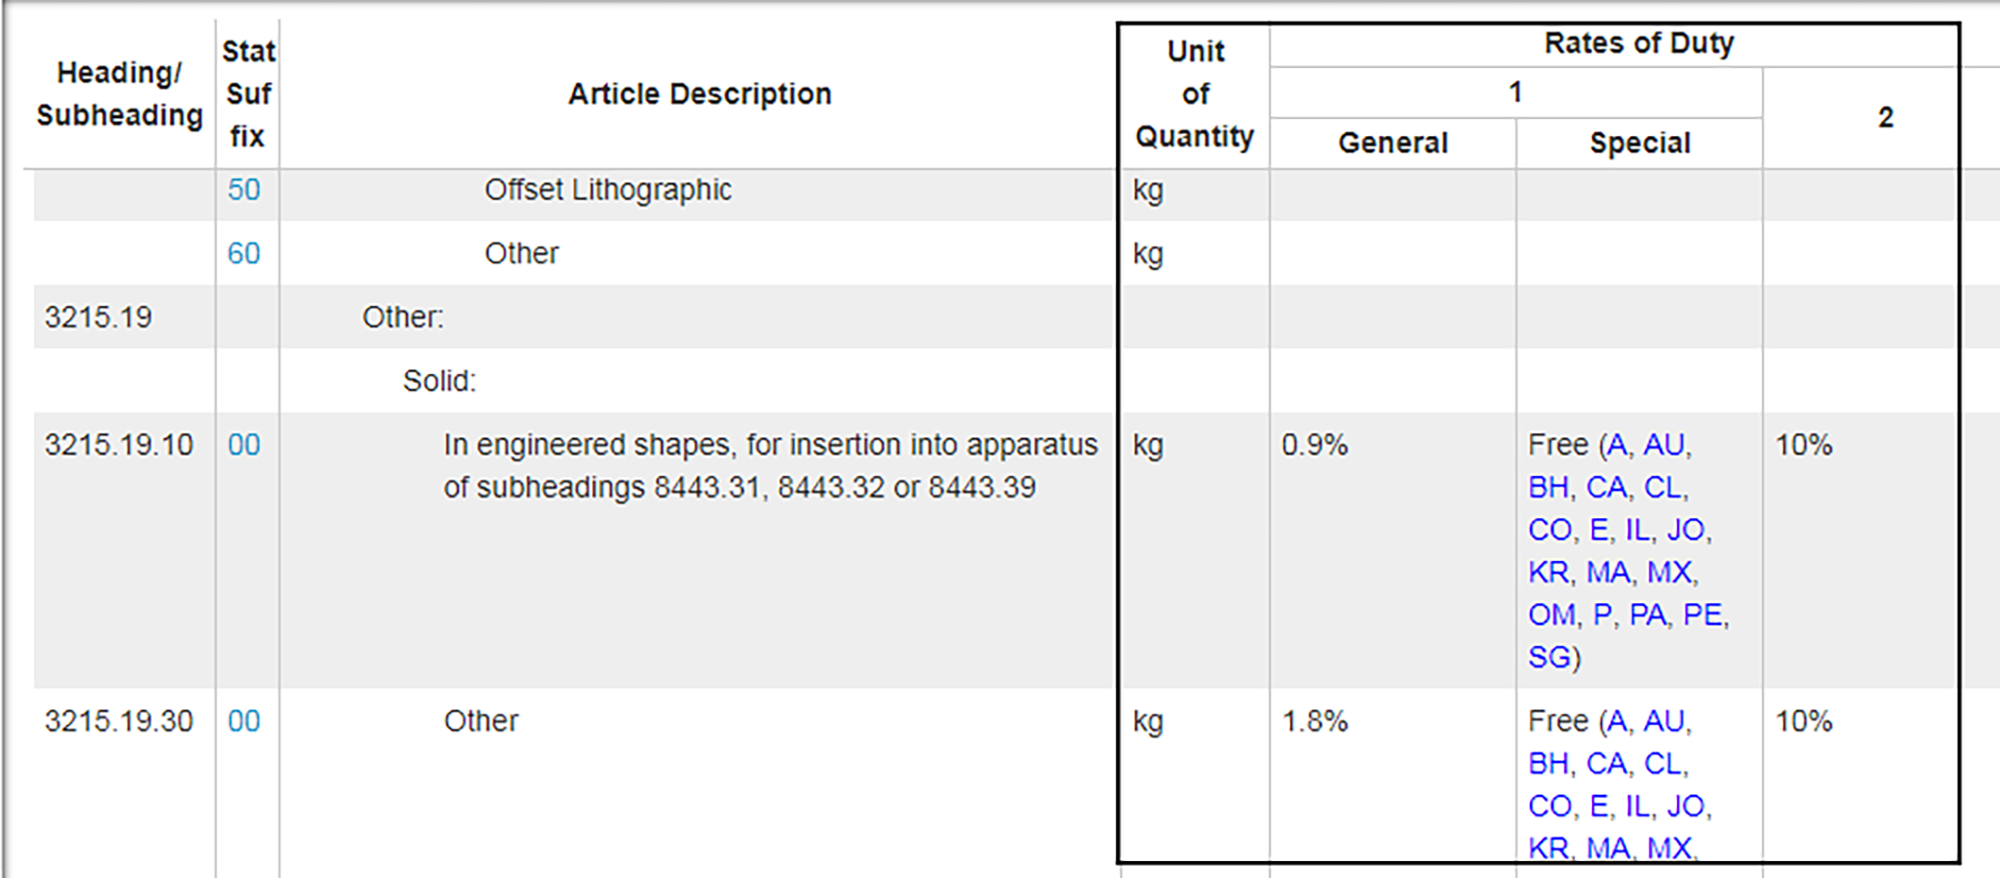2000x878 pixels.
Task: Click IL link in the 3215.19.30 row
Action: (1637, 806)
